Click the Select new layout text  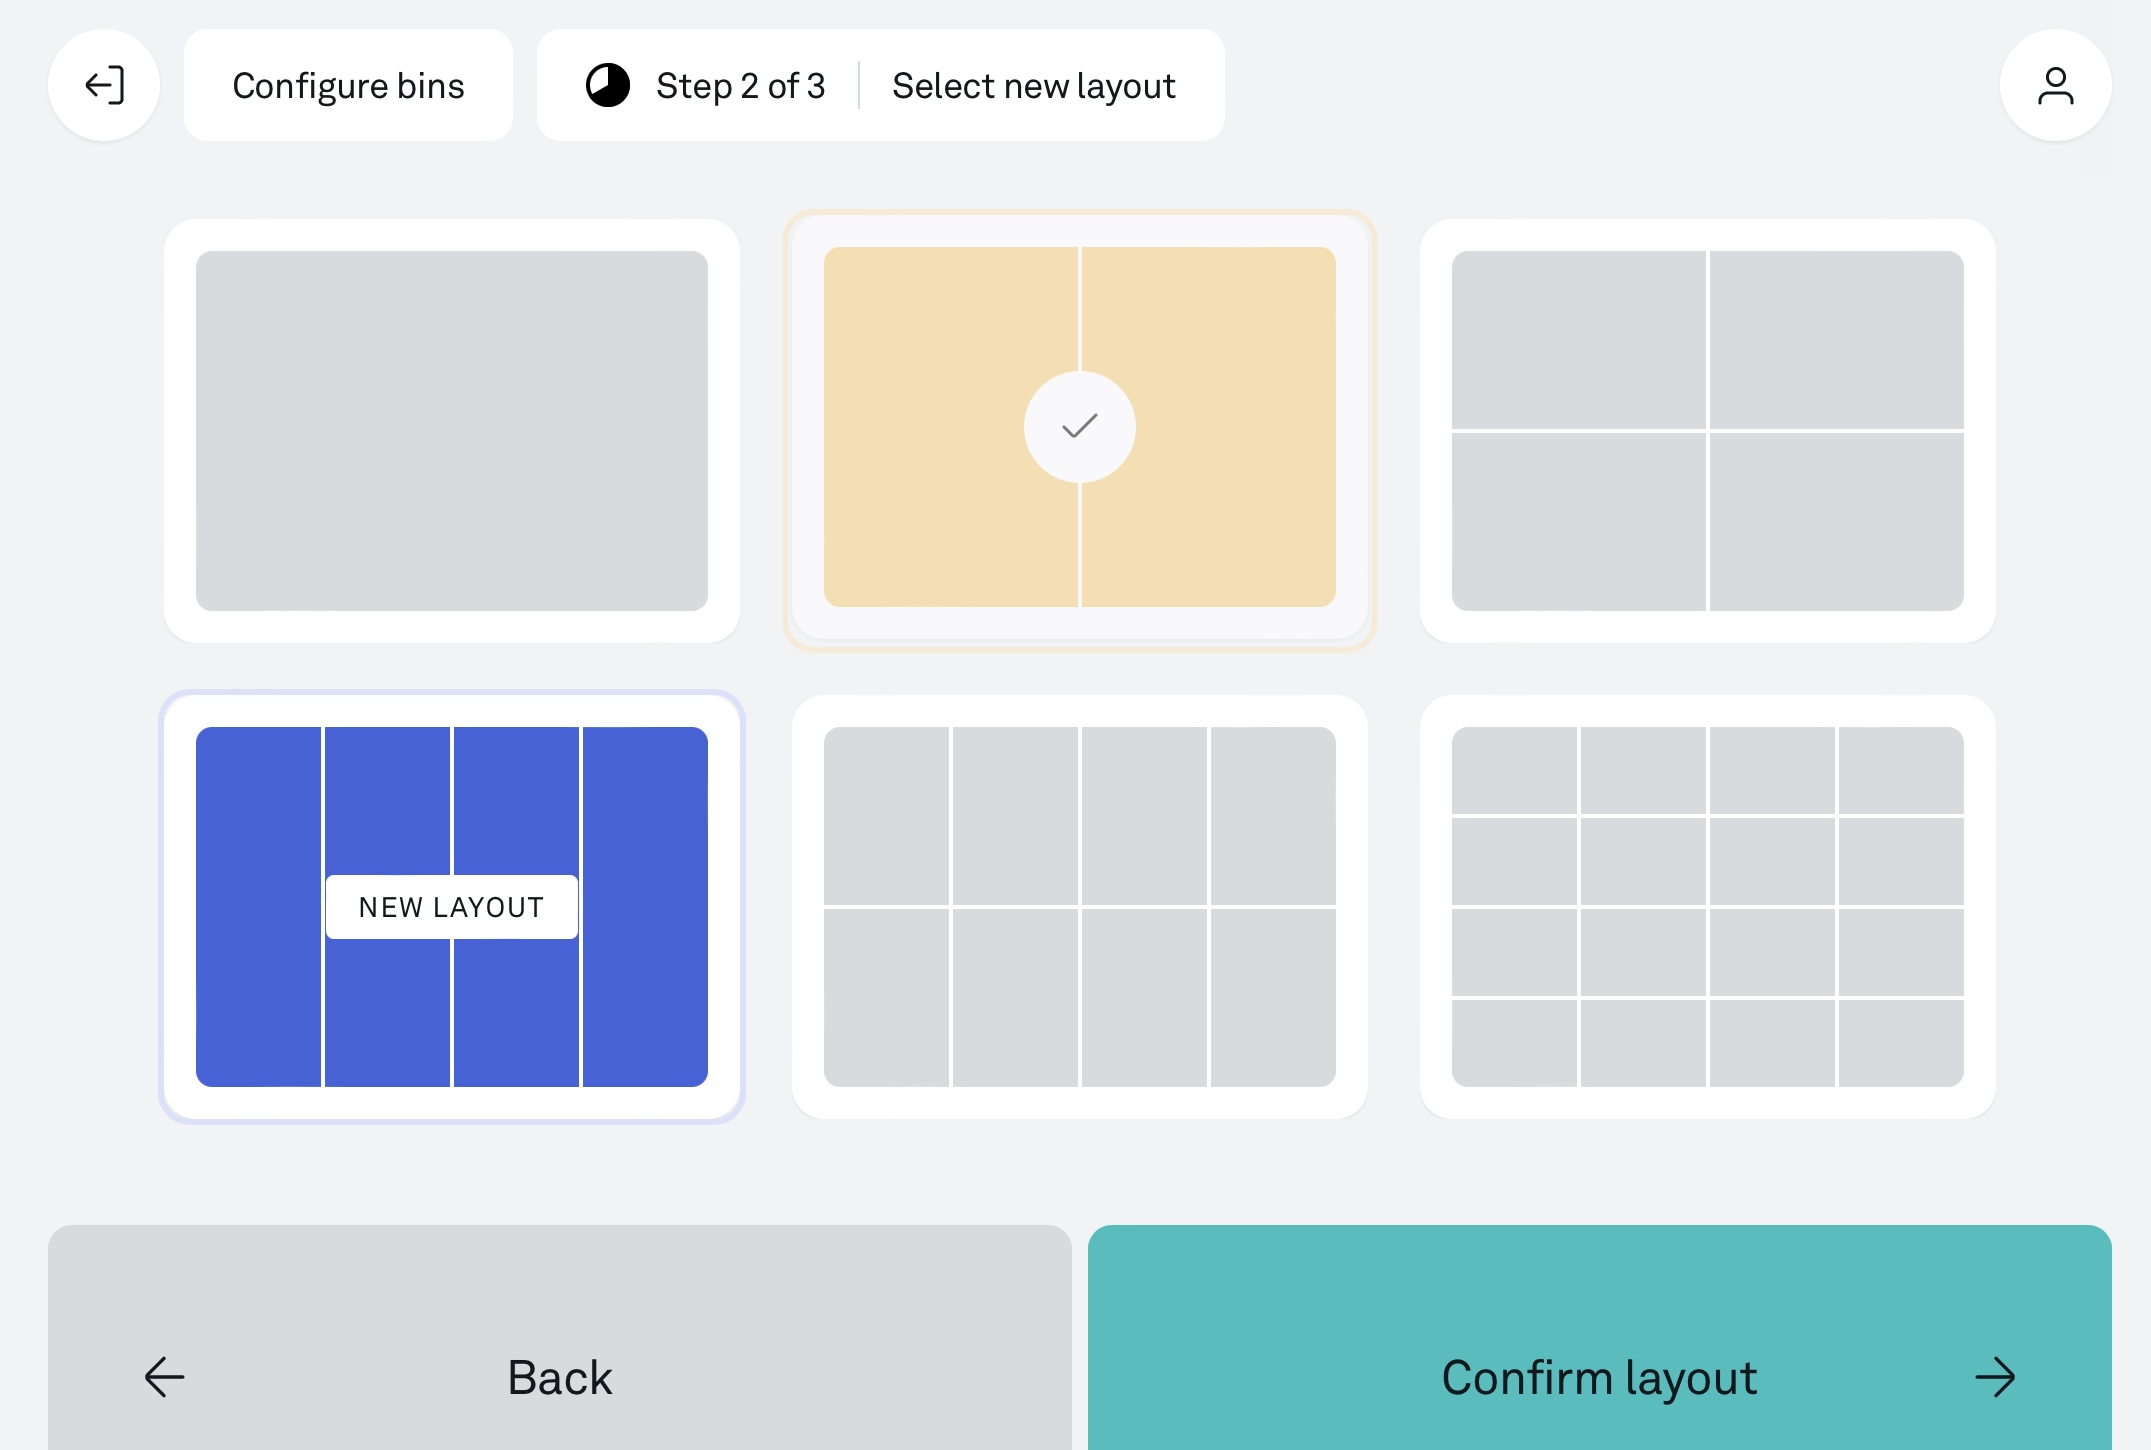[1033, 86]
